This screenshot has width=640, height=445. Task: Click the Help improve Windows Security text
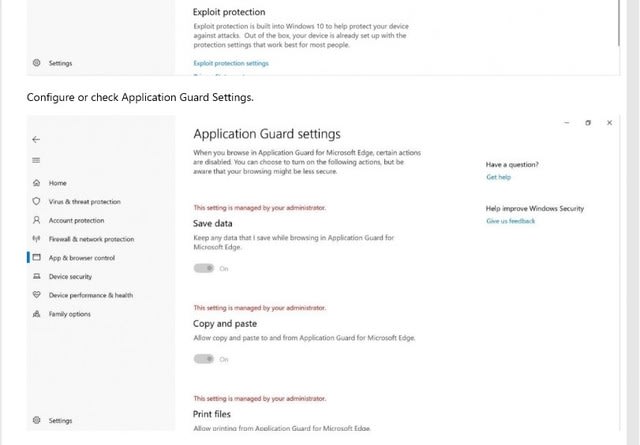point(535,209)
